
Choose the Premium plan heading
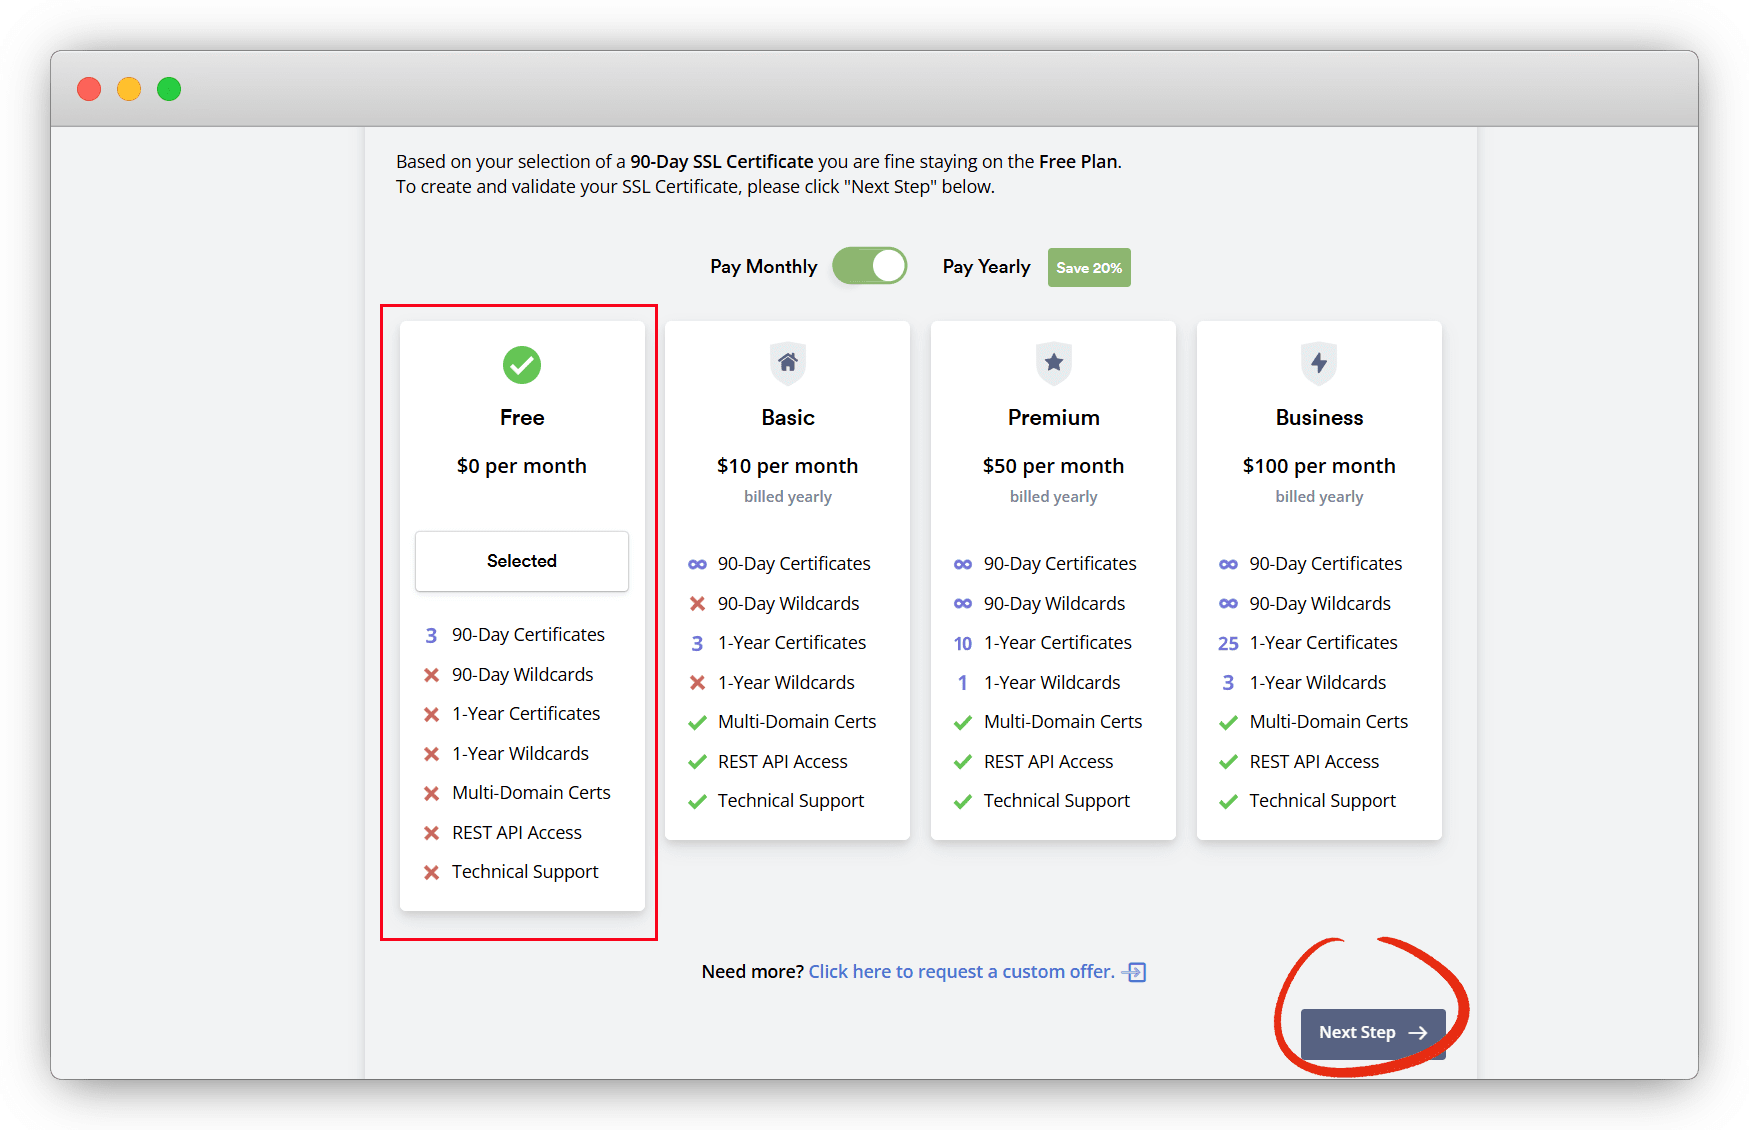[x=1053, y=418]
